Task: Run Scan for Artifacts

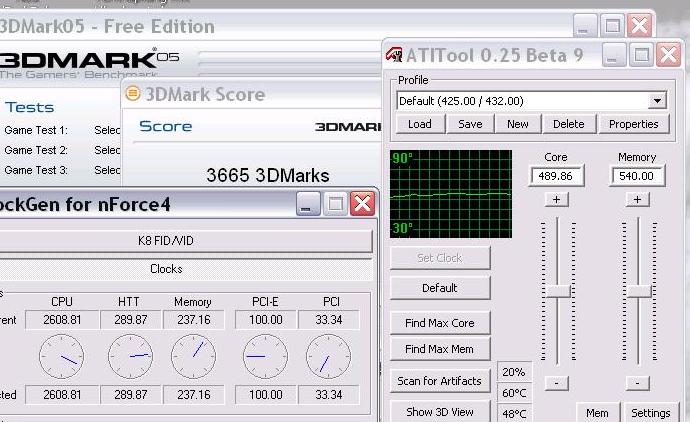Action: tap(440, 381)
